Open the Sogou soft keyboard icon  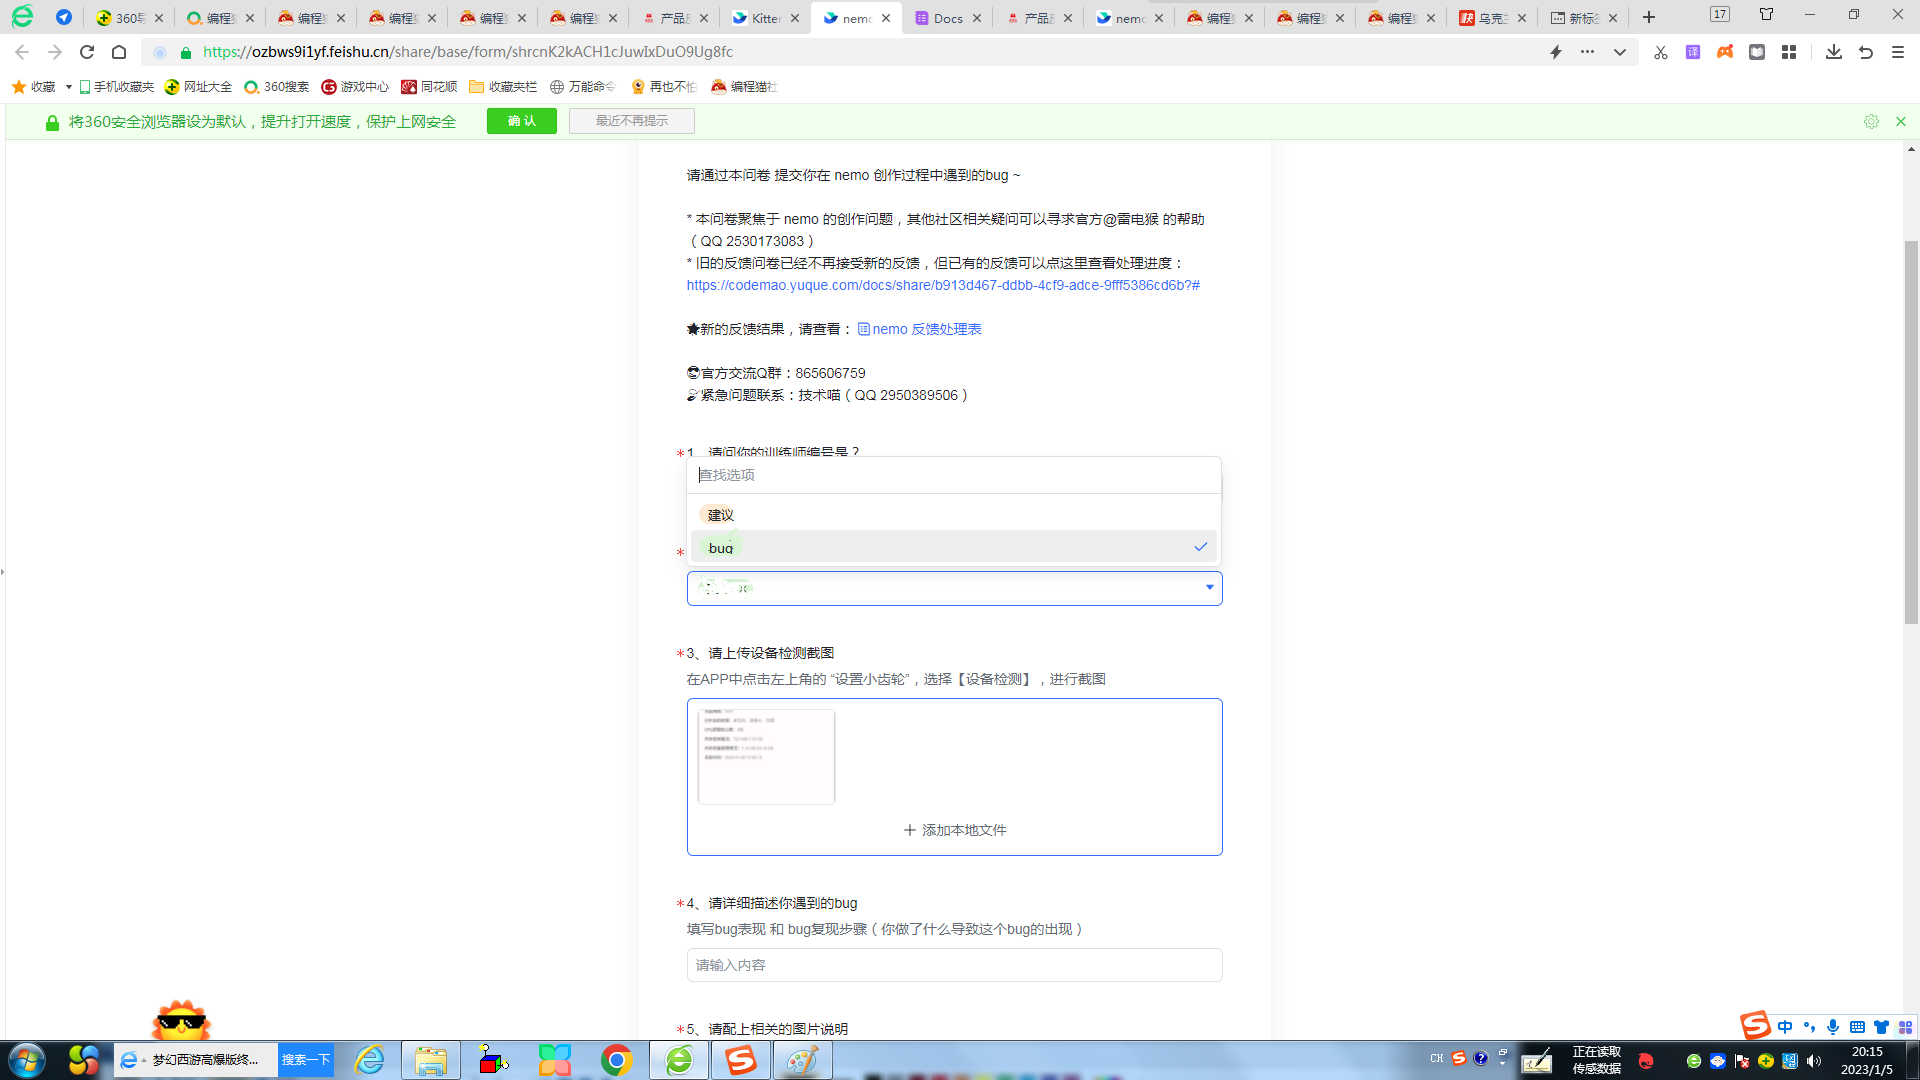pos(1857,1027)
